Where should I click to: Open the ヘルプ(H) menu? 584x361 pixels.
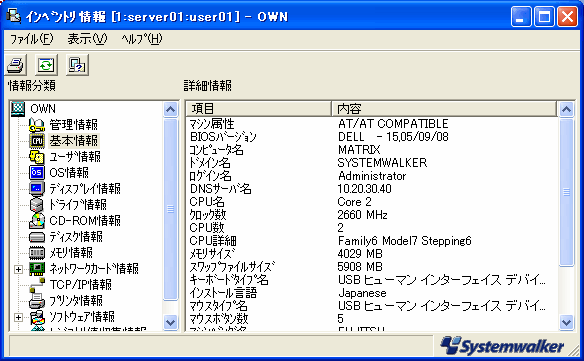click(x=142, y=39)
